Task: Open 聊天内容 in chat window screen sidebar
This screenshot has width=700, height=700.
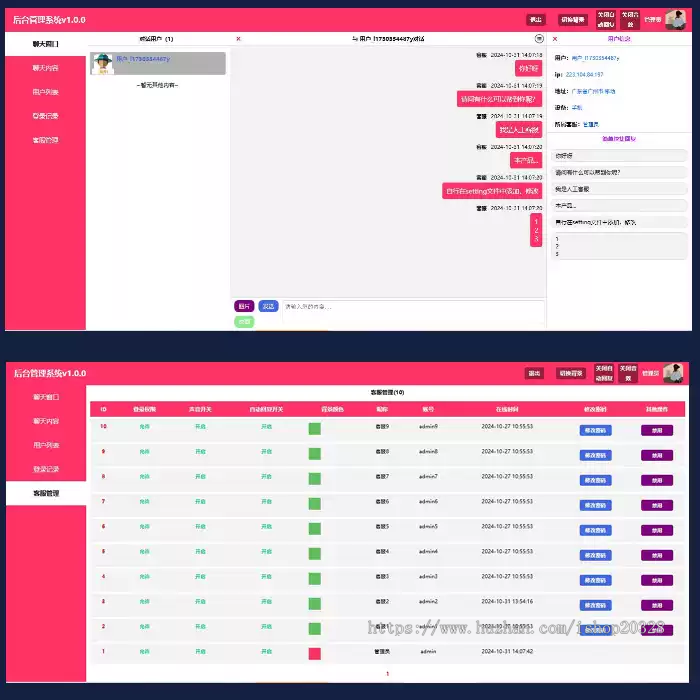Action: coord(45,68)
